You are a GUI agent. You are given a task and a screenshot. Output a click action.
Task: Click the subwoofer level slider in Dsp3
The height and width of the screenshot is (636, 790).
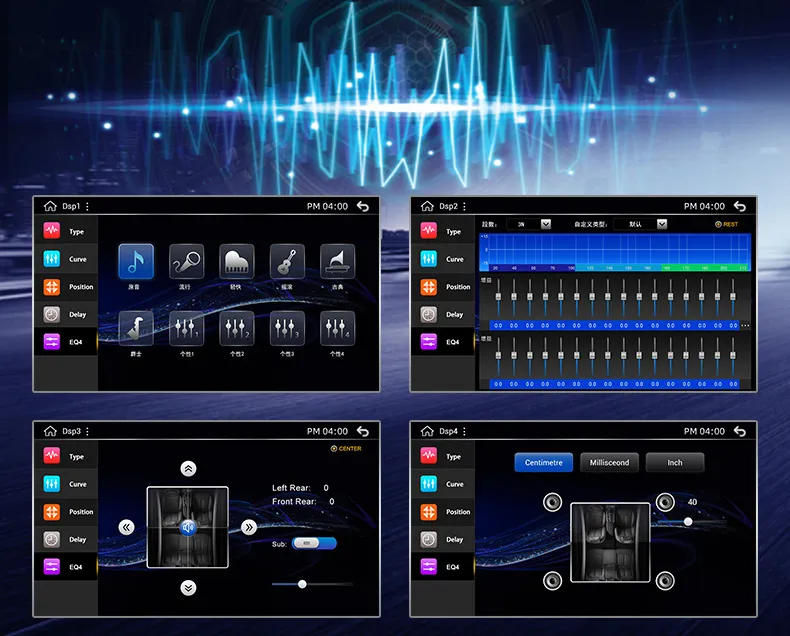coord(312,584)
